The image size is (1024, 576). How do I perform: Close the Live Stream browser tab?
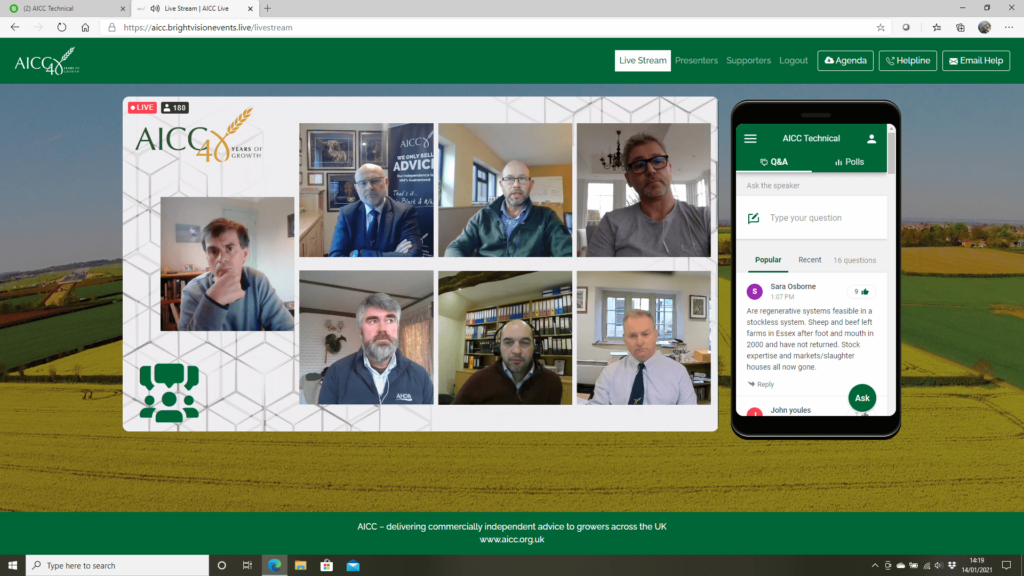tap(250, 8)
